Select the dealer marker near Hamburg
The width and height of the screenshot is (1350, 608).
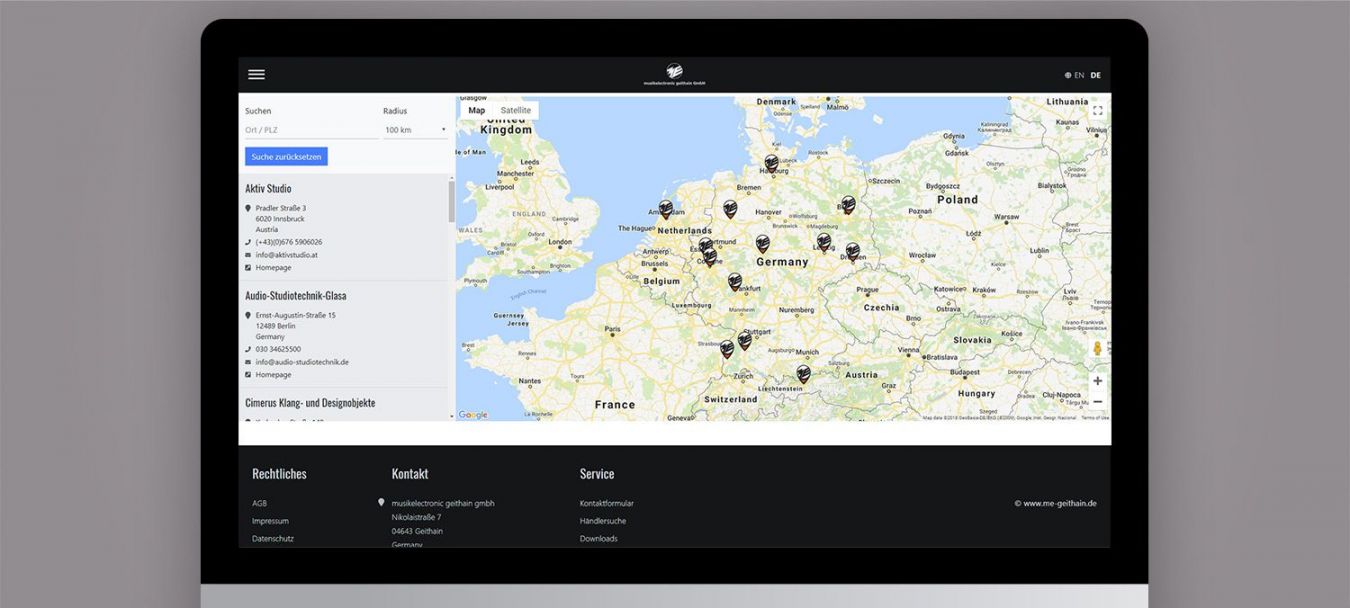tap(771, 163)
